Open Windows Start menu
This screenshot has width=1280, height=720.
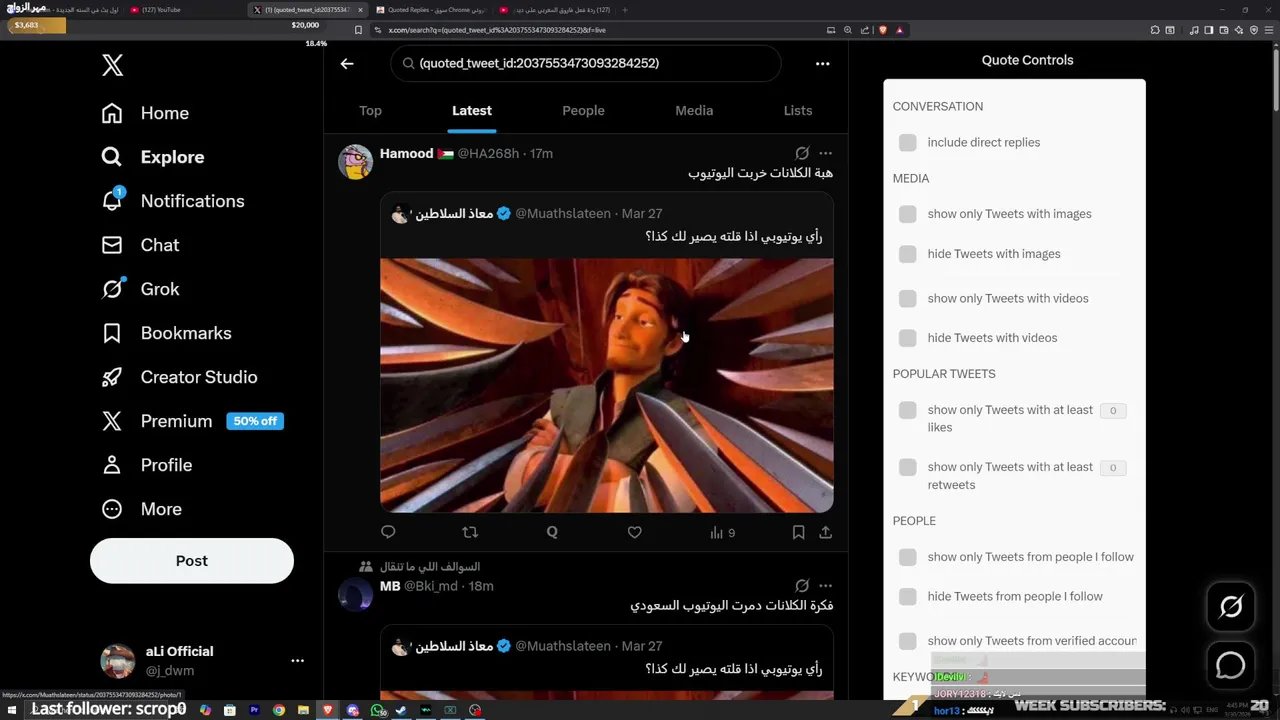13,710
